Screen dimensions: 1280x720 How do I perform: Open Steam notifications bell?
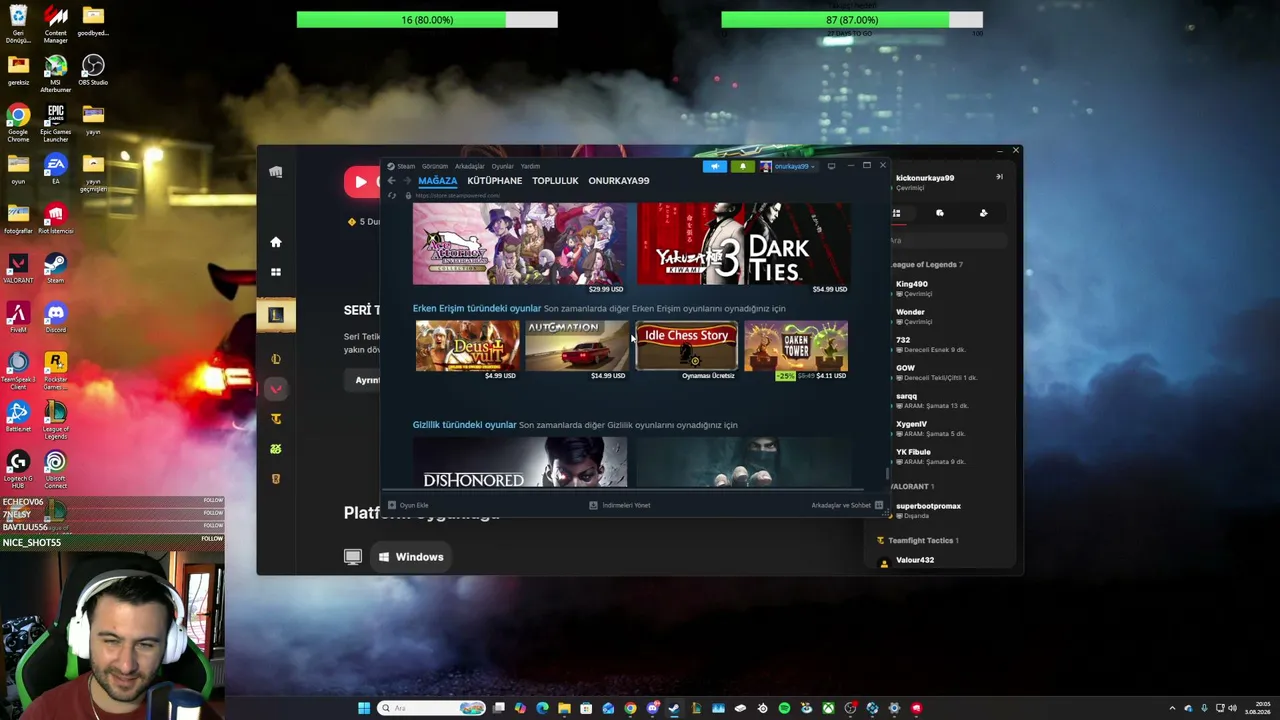(742, 166)
